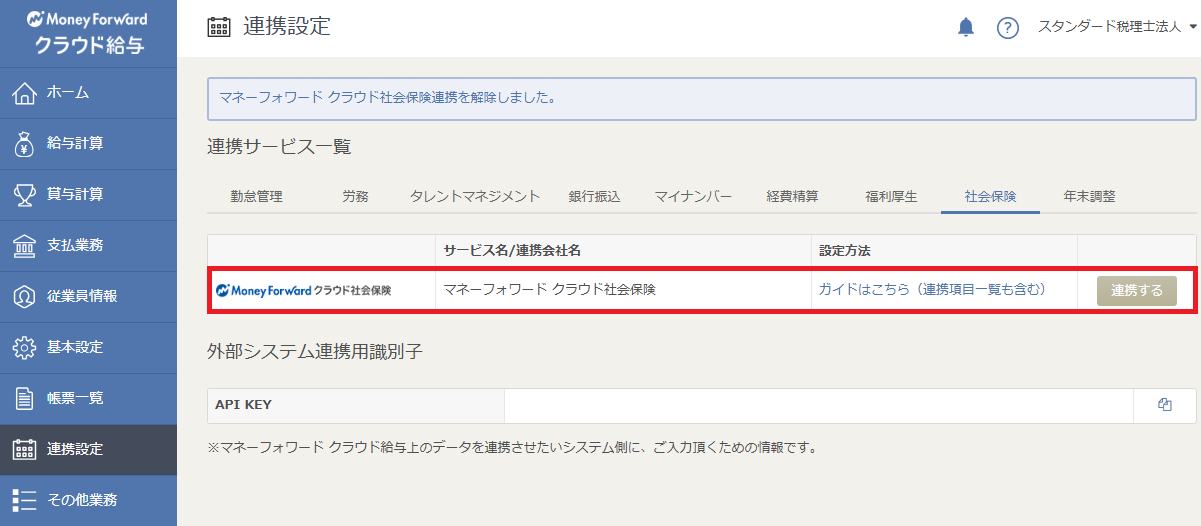Click the 連携サービス一覧 heading
The image size is (1201, 526).
pyautogui.click(x=279, y=148)
